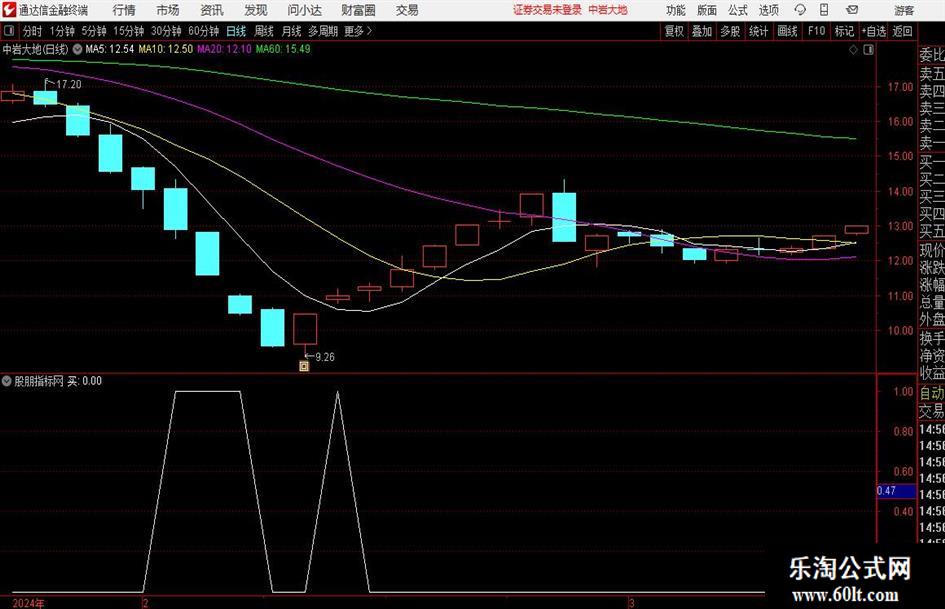Switch to 多周期 multi-period tab
The height and width of the screenshot is (609, 945).
323,31
